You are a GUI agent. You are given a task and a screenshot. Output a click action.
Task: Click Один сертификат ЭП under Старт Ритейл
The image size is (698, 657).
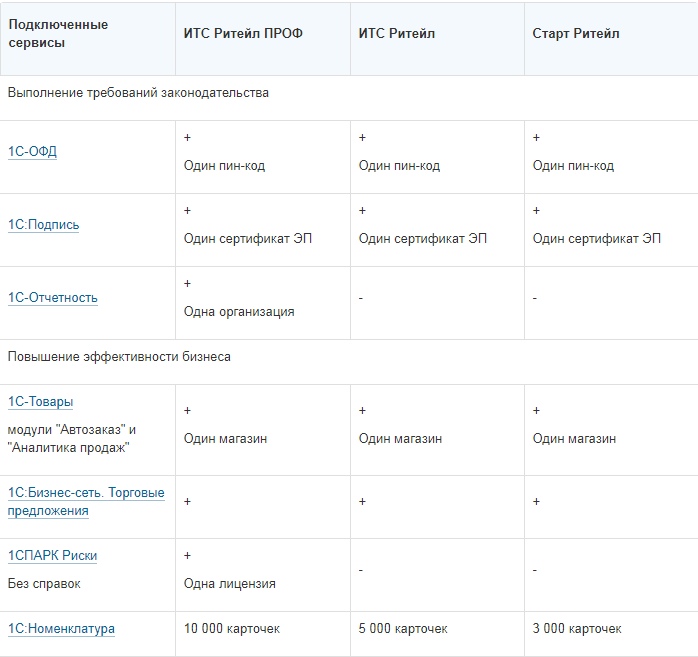click(x=596, y=239)
